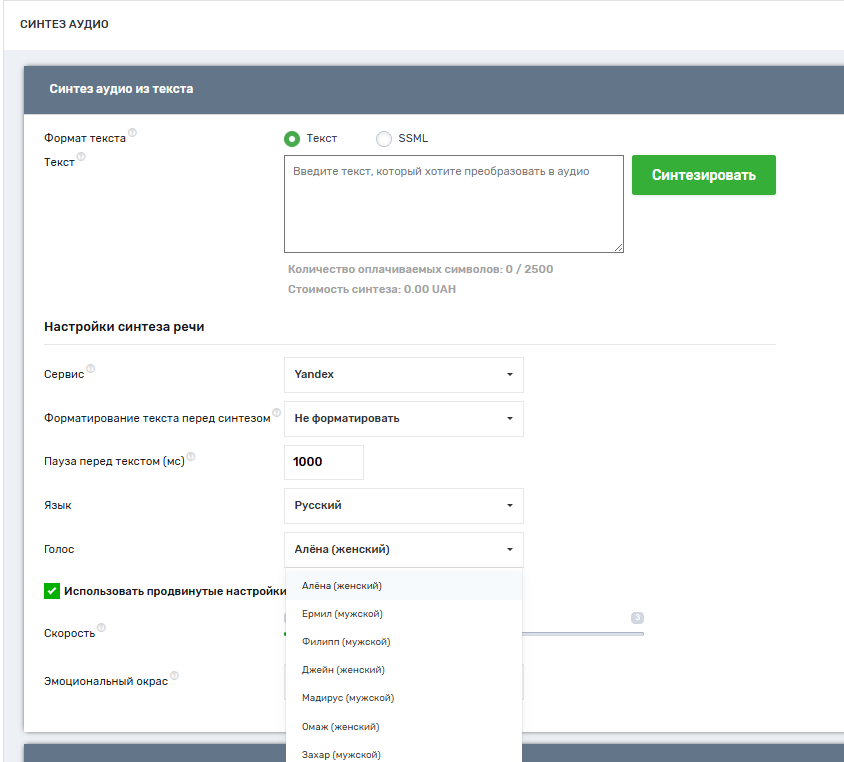Open the Сервис help tooltip icon
The width and height of the screenshot is (844, 762).
click(x=90, y=369)
